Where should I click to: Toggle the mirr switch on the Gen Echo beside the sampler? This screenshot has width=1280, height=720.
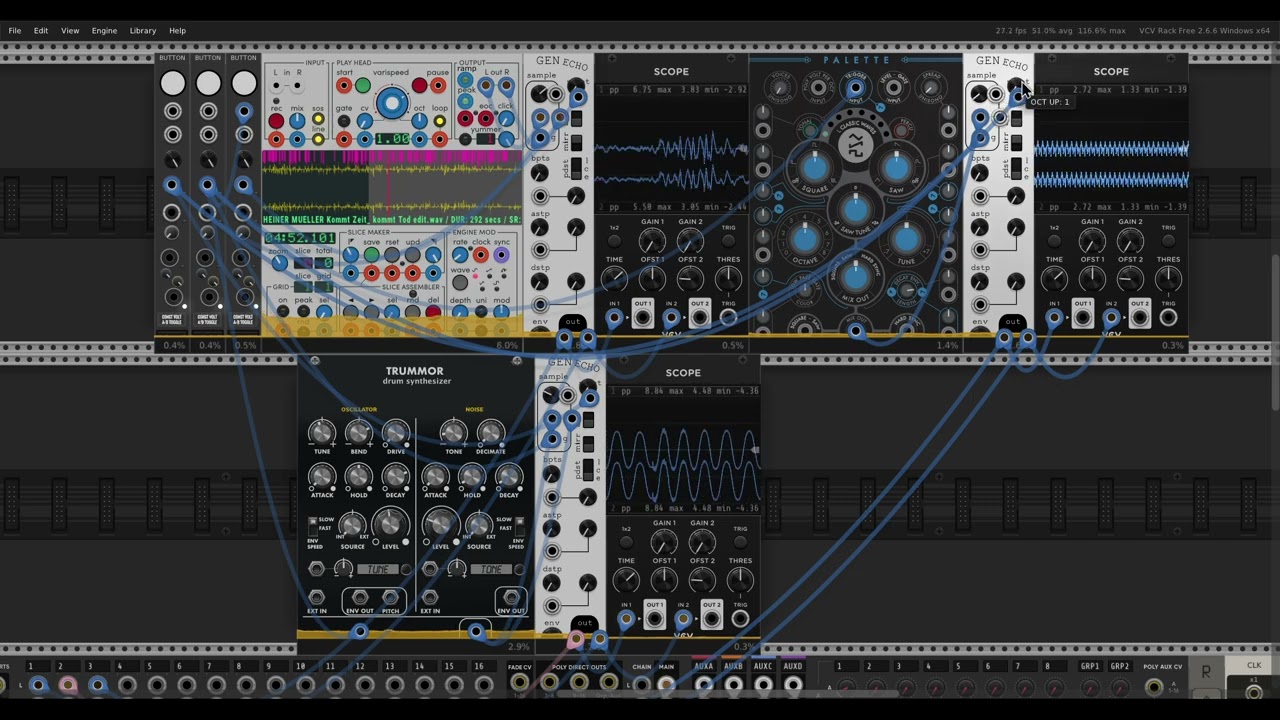coord(576,143)
